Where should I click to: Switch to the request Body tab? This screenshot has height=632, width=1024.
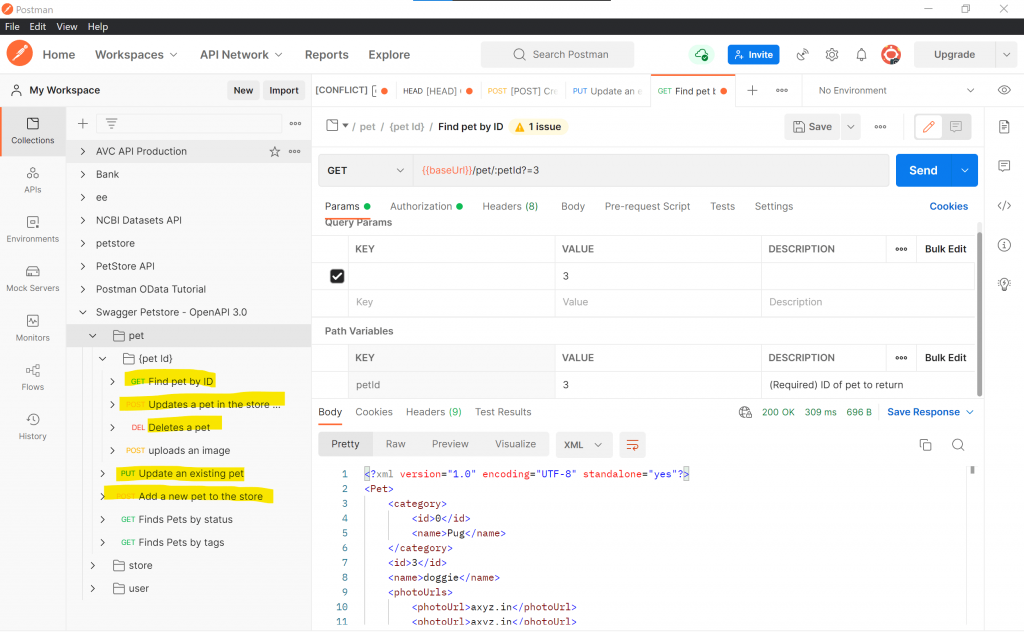coord(573,206)
